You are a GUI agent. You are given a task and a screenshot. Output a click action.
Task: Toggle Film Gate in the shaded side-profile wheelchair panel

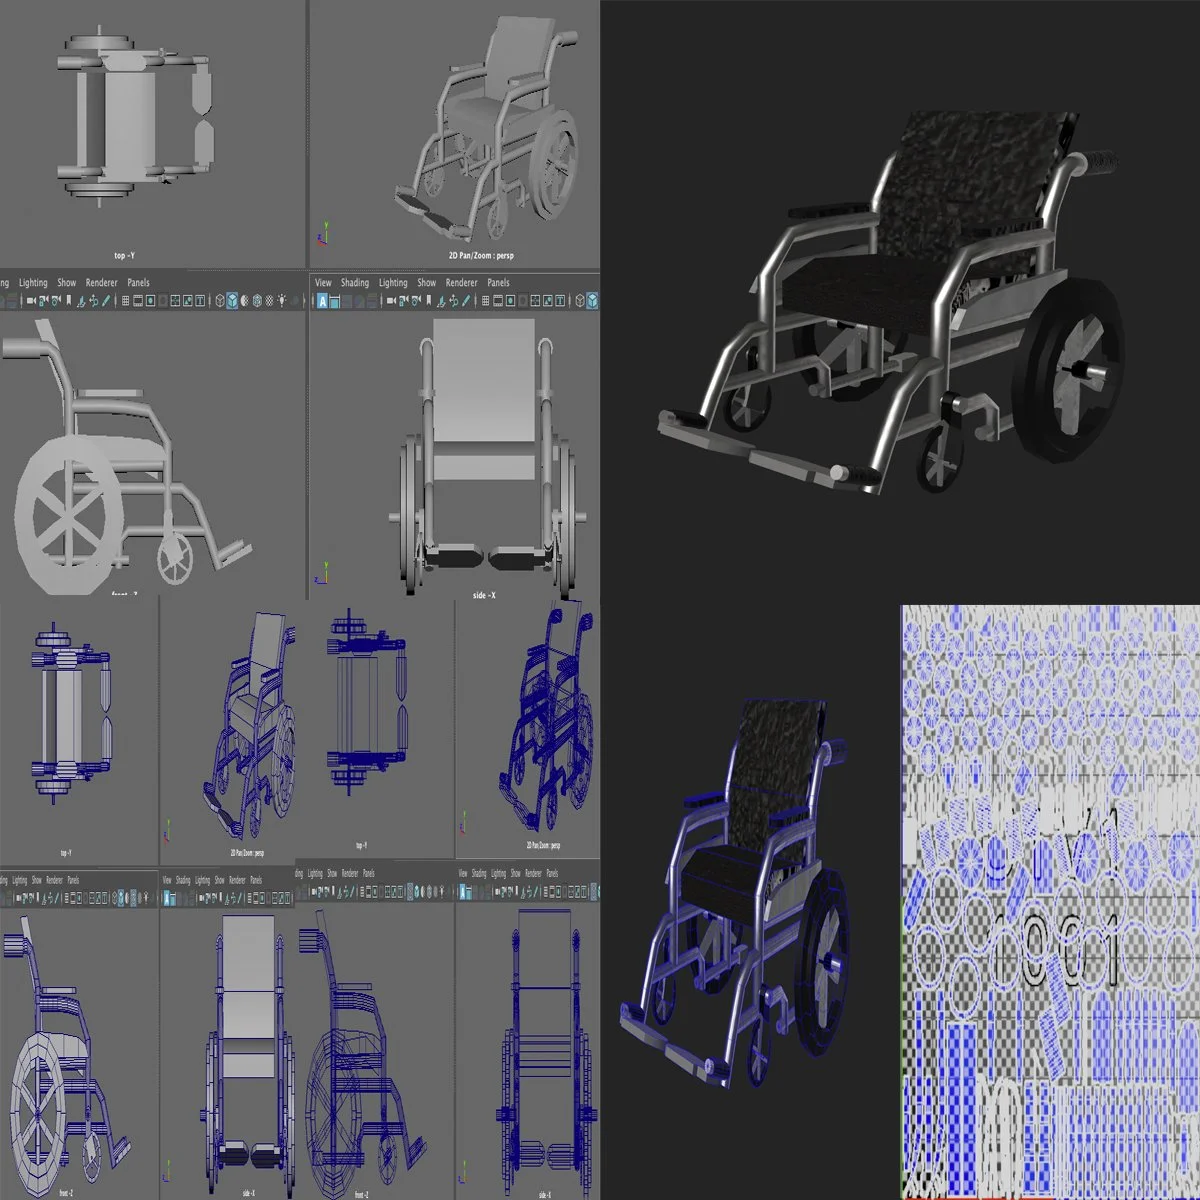137,301
